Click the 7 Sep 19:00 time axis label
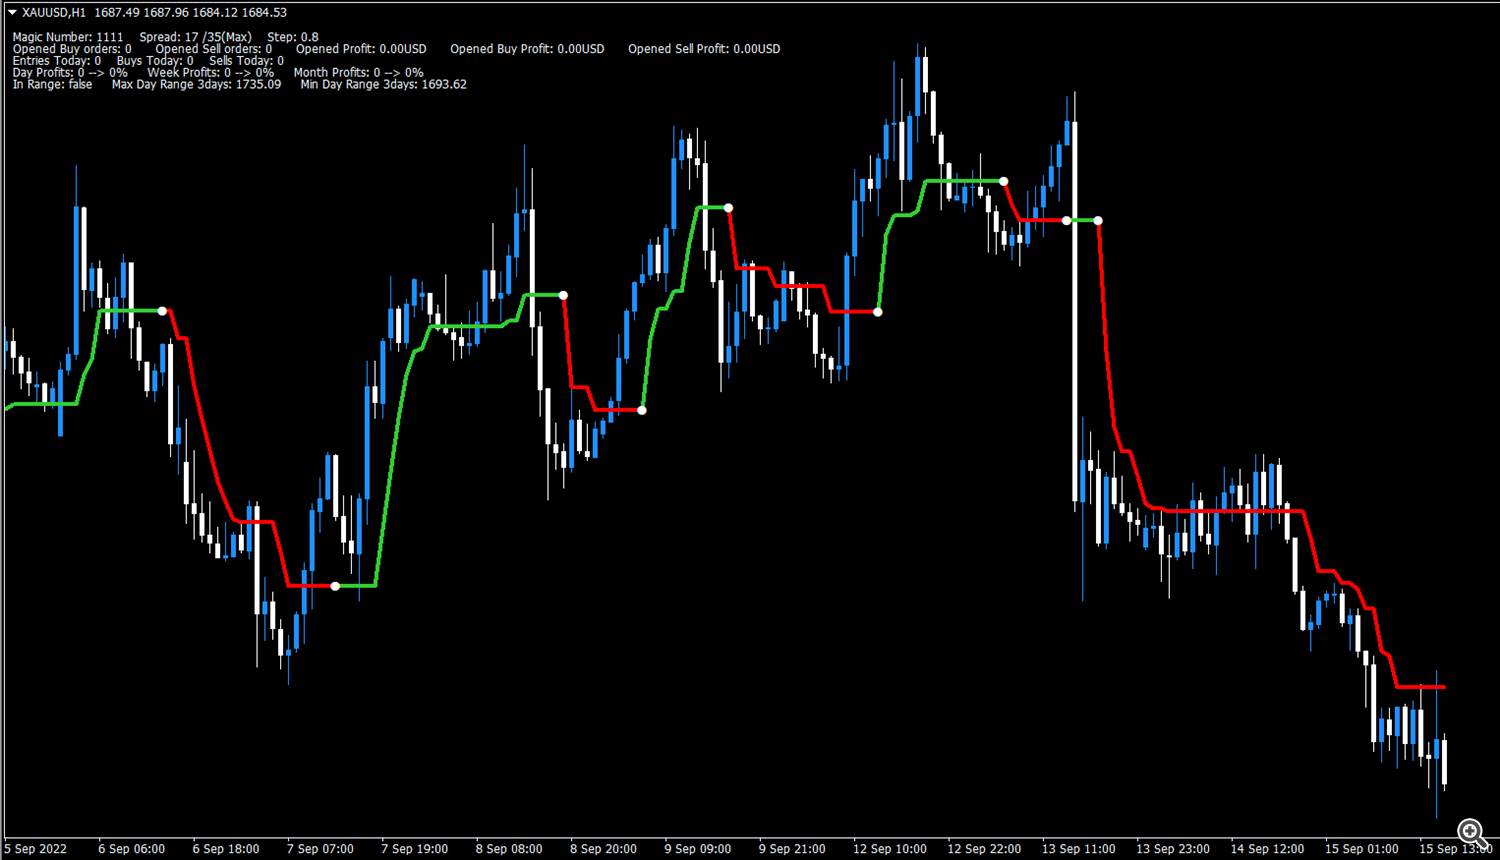This screenshot has width=1500, height=860. [x=415, y=849]
